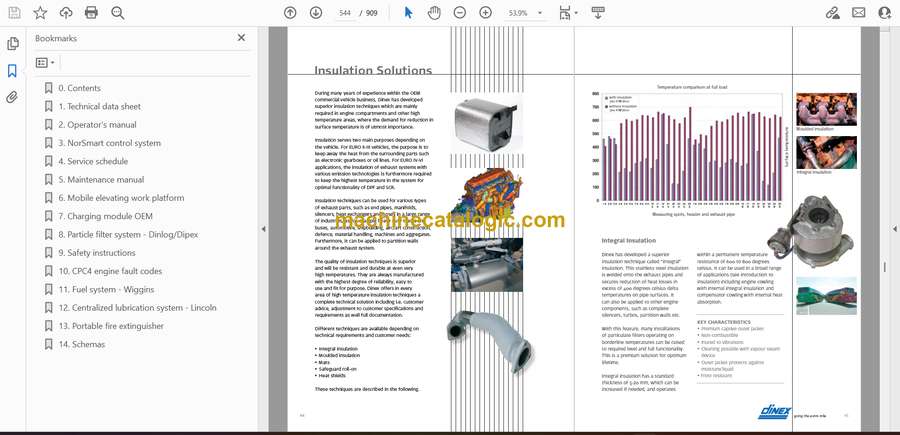This screenshot has width=900, height=435.
Task: Click the silver silencer box image
Action: (487, 125)
